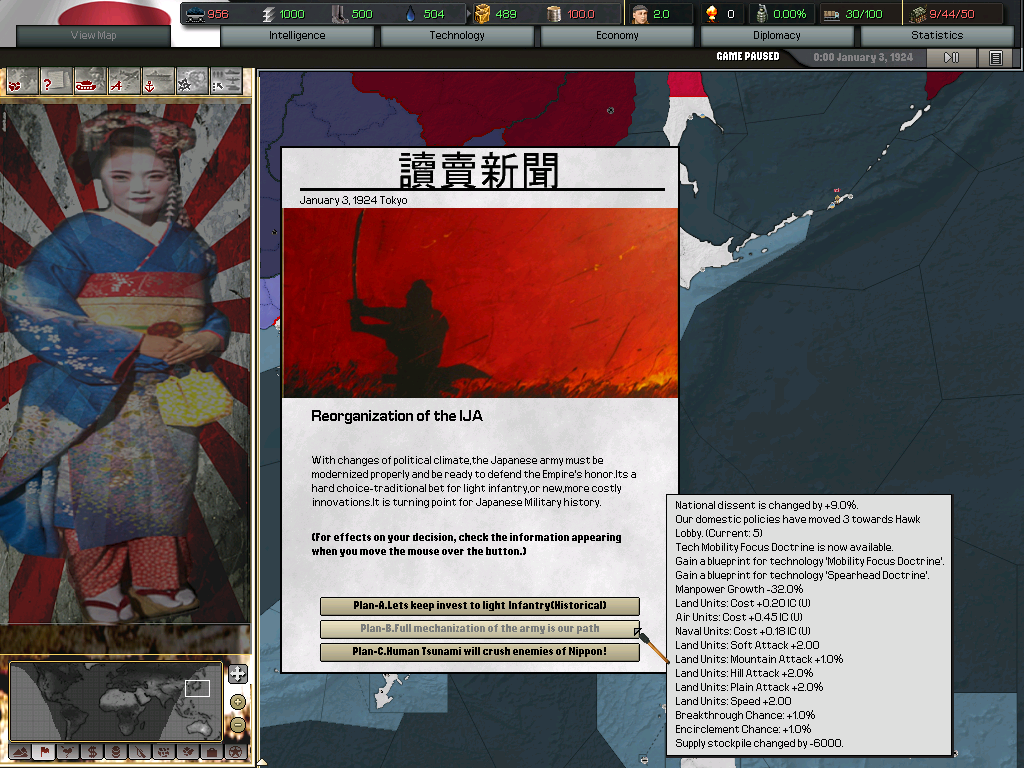1024x768 pixels.
Task: Click the question mark help icon
Action: [x=55, y=82]
